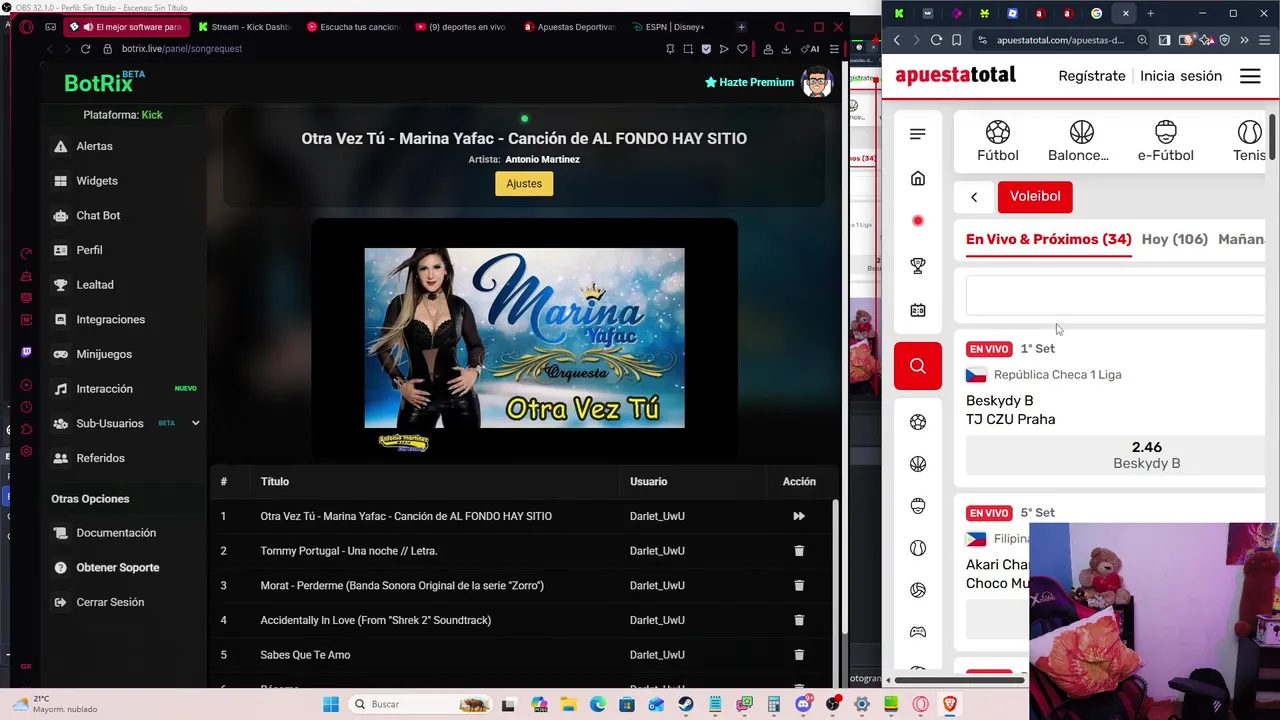The height and width of the screenshot is (720, 1280).
Task: Click the Opera bookmark heart icon
Action: tap(742, 49)
